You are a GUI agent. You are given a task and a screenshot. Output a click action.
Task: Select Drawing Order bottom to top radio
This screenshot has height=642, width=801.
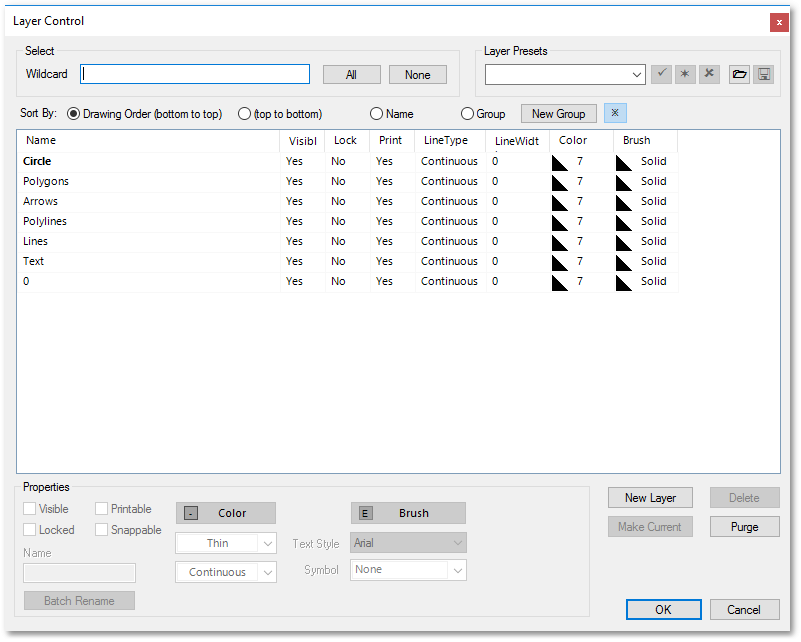coord(74,114)
